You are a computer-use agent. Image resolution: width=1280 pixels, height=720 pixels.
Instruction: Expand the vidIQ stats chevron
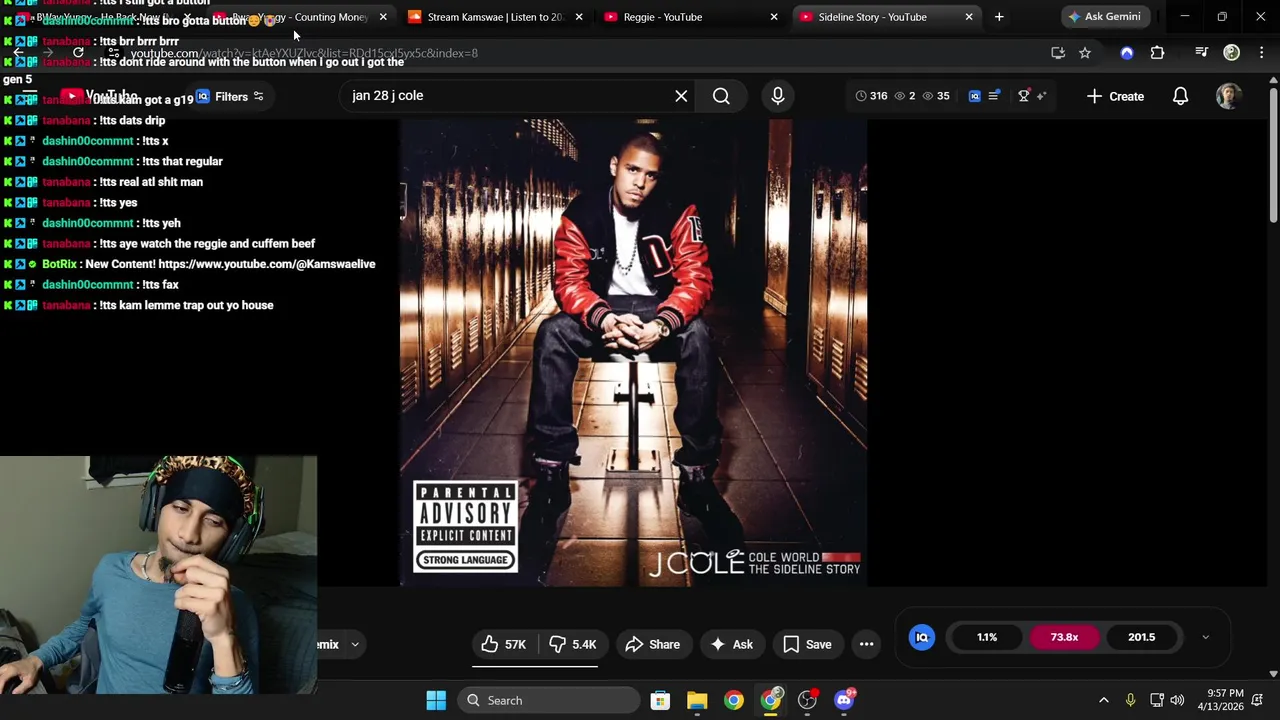point(1205,637)
